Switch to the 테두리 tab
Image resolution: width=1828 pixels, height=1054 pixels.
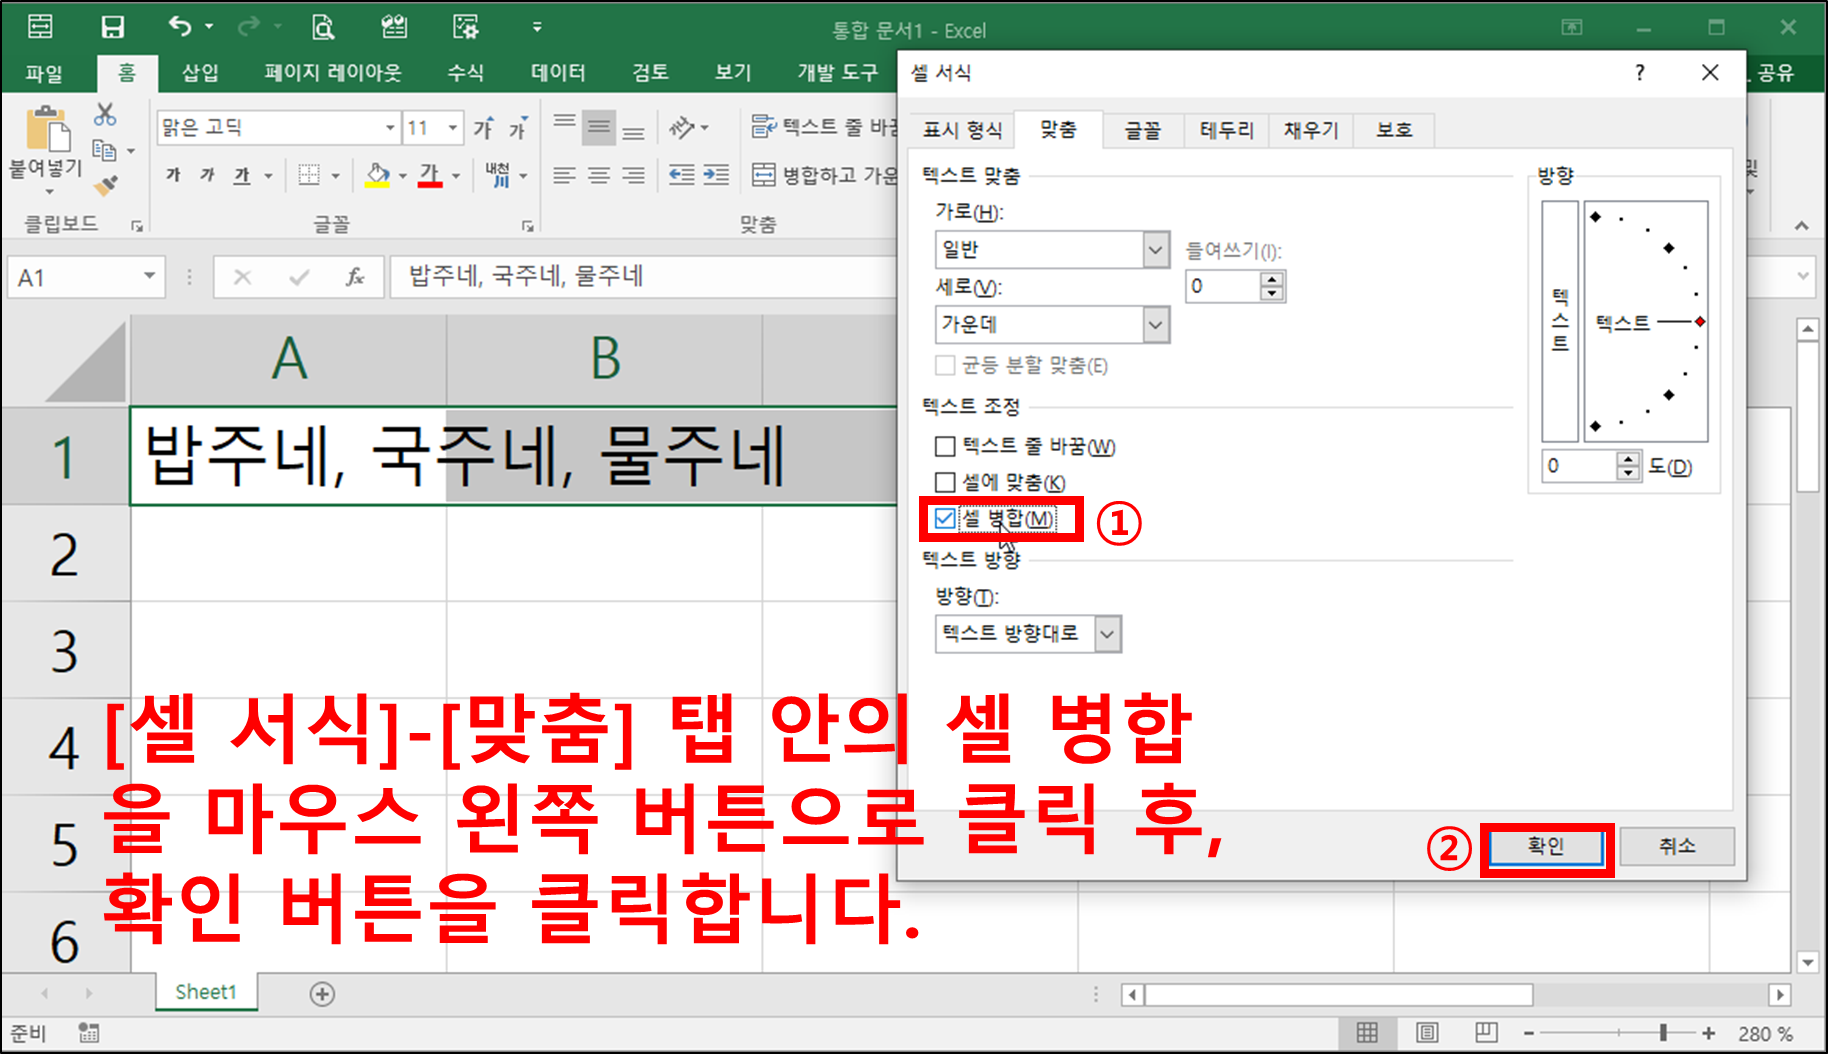1224,129
